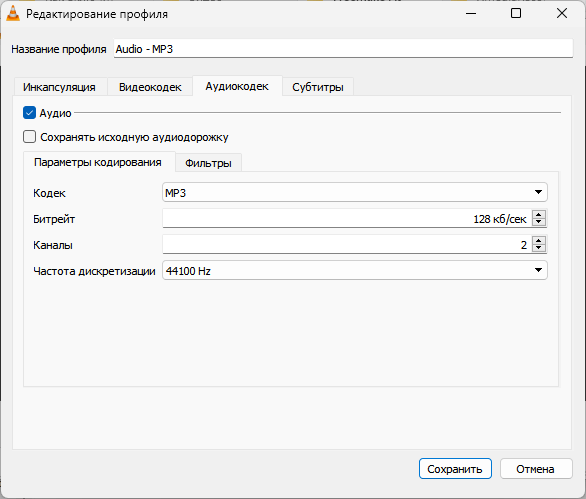The height and width of the screenshot is (499, 586).
Task: Uncheck the Аудио checkbox
Action: pos(29,113)
